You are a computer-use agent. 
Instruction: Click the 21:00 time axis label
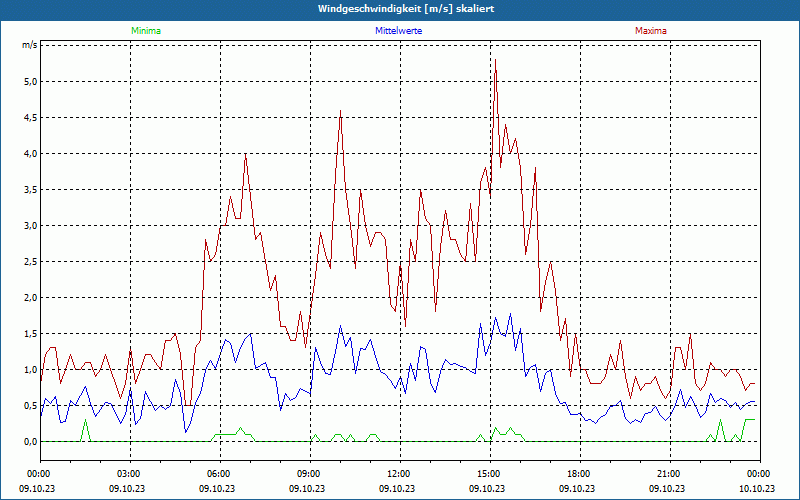click(x=669, y=473)
